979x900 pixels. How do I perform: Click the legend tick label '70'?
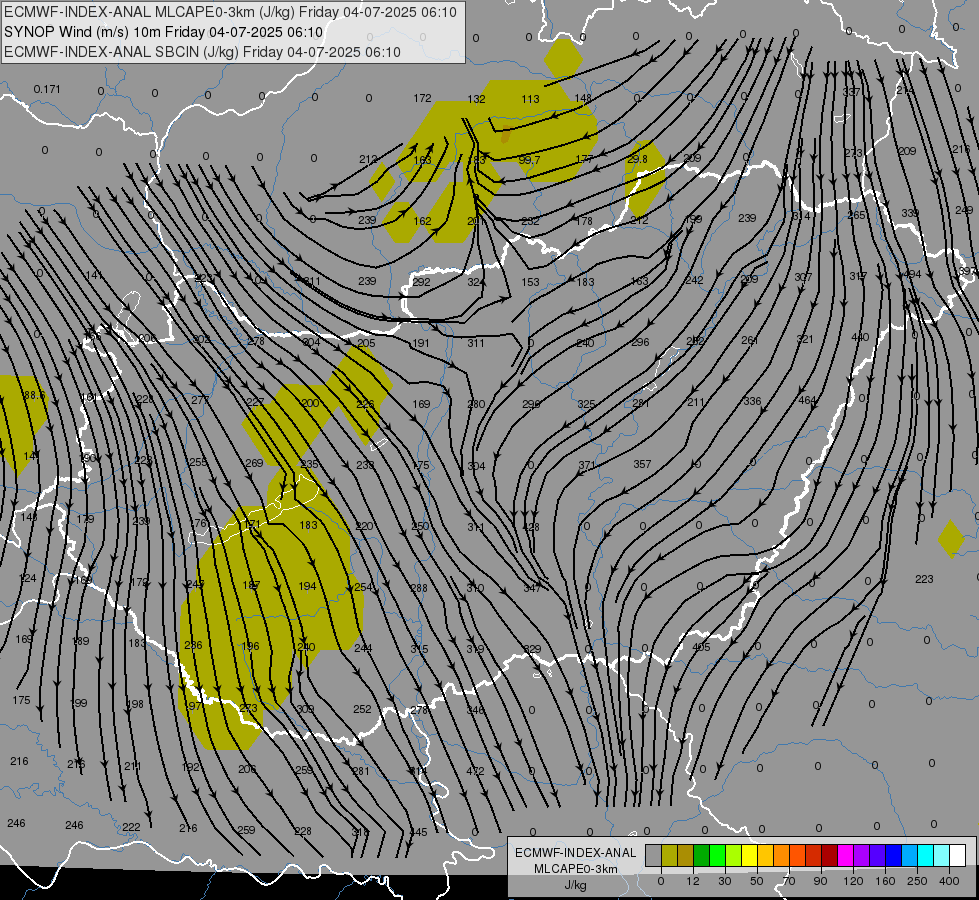(x=789, y=881)
